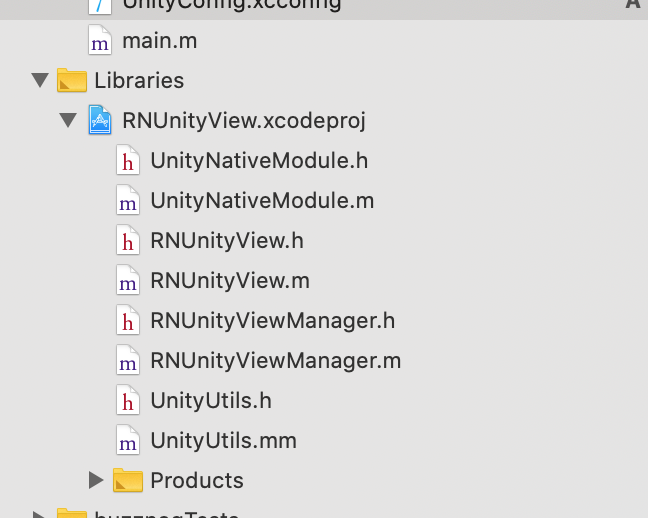
Task: Open UnityNativeModule.m in the navigator
Action: click(x=262, y=201)
